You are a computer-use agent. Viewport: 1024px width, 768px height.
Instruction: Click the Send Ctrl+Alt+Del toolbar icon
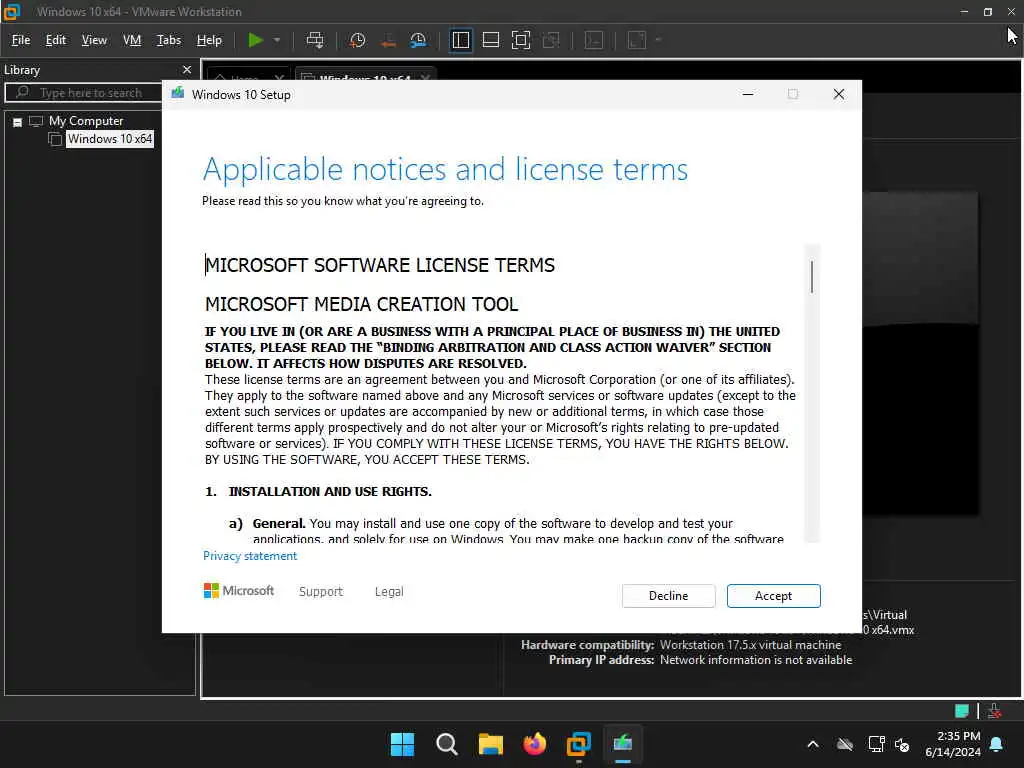315,40
